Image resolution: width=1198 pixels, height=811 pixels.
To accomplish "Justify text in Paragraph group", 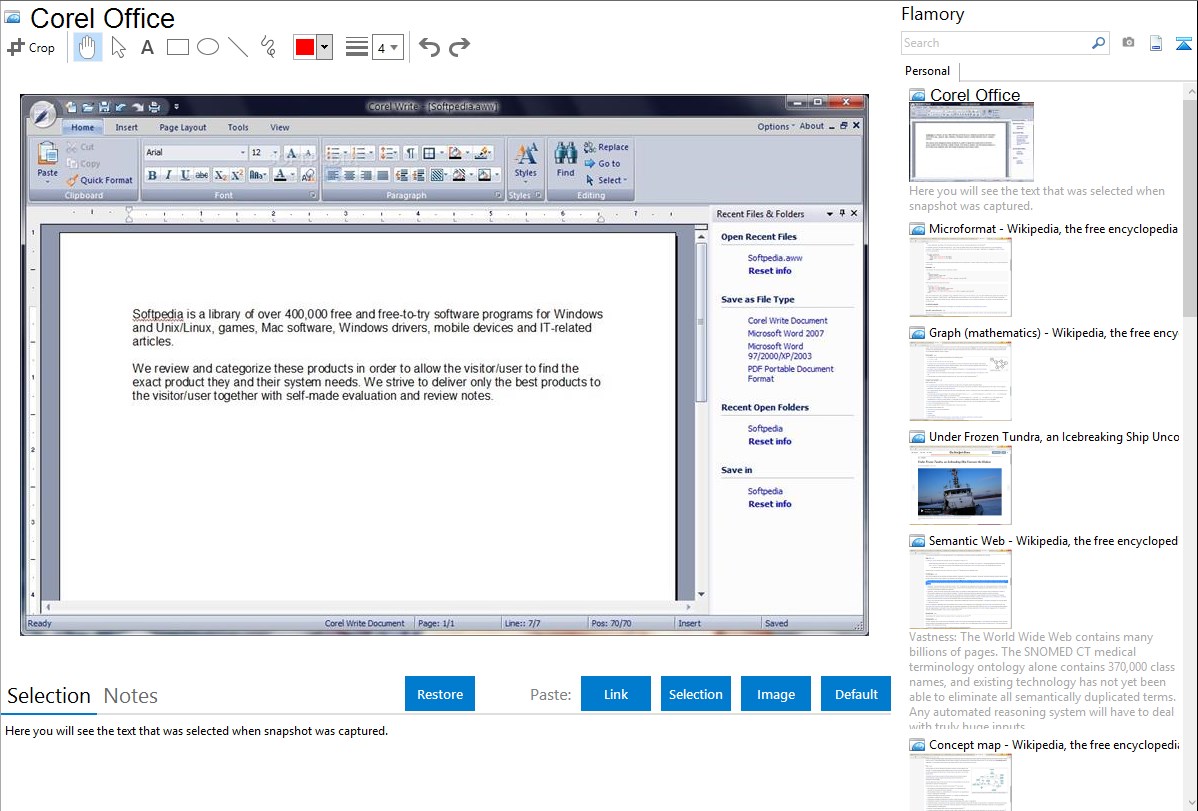I will click(x=383, y=176).
